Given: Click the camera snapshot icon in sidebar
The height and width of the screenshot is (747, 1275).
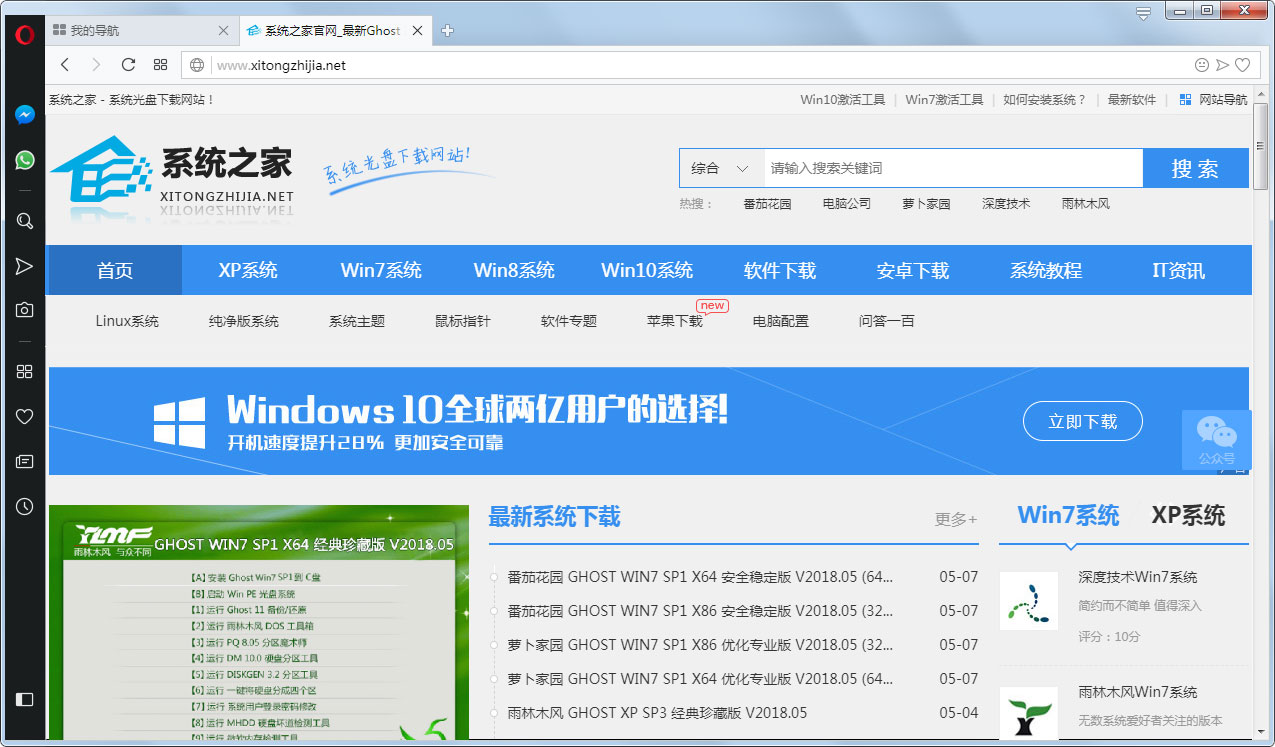Looking at the screenshot, I should (25, 310).
